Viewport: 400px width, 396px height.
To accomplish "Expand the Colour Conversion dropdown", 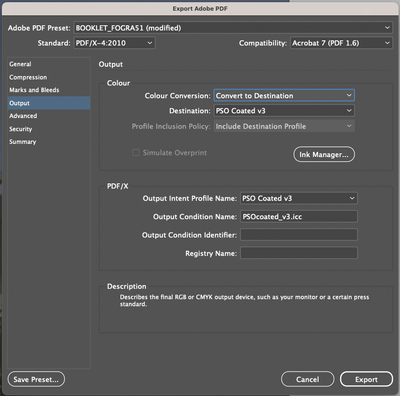I will tap(284, 96).
